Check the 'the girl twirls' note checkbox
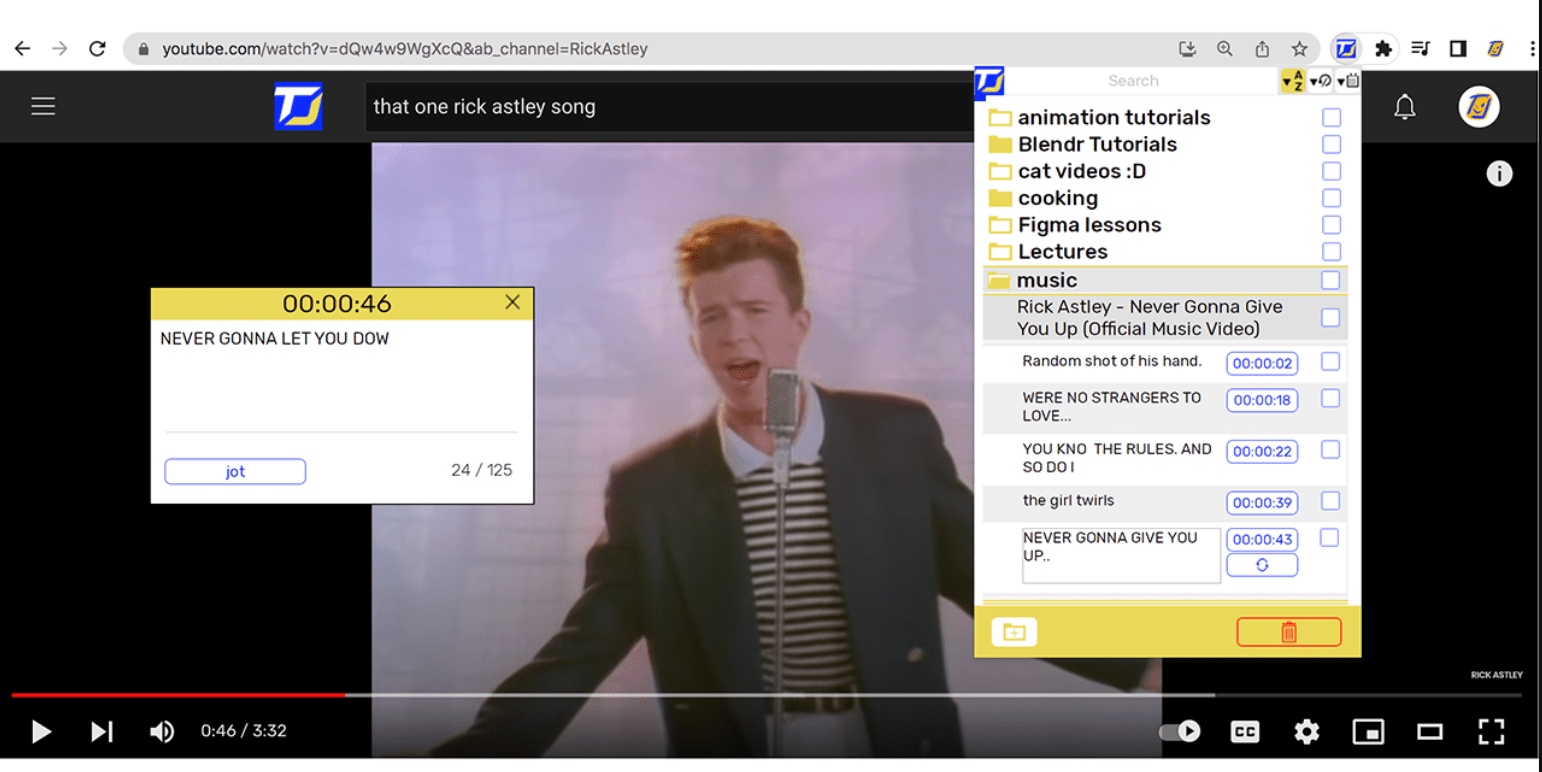The width and height of the screenshot is (1542, 772). (1330, 501)
